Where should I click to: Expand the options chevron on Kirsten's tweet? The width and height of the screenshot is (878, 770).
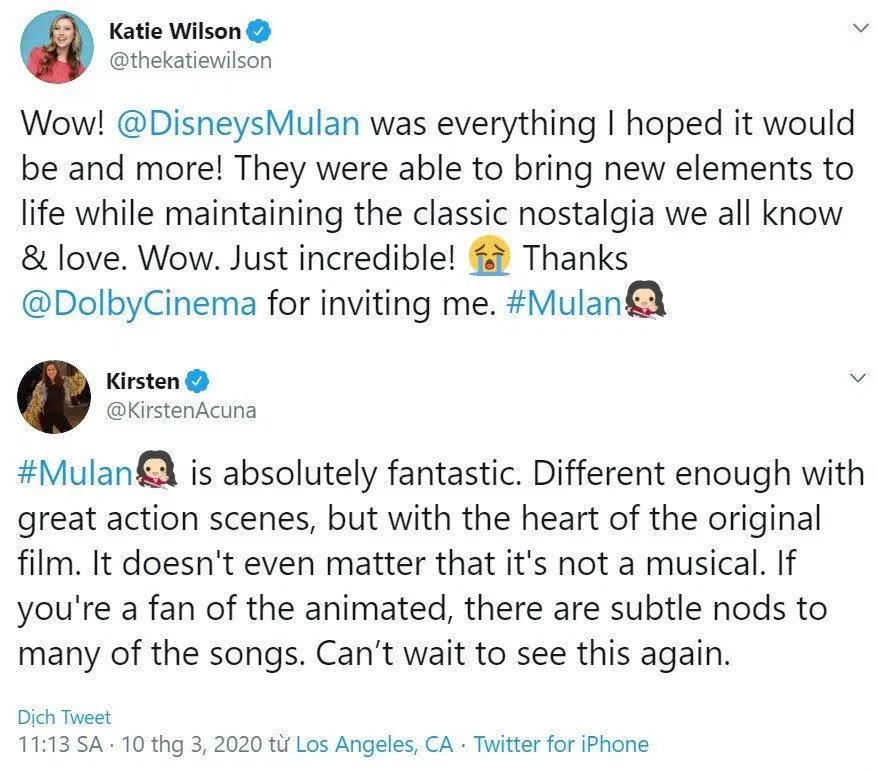click(858, 378)
